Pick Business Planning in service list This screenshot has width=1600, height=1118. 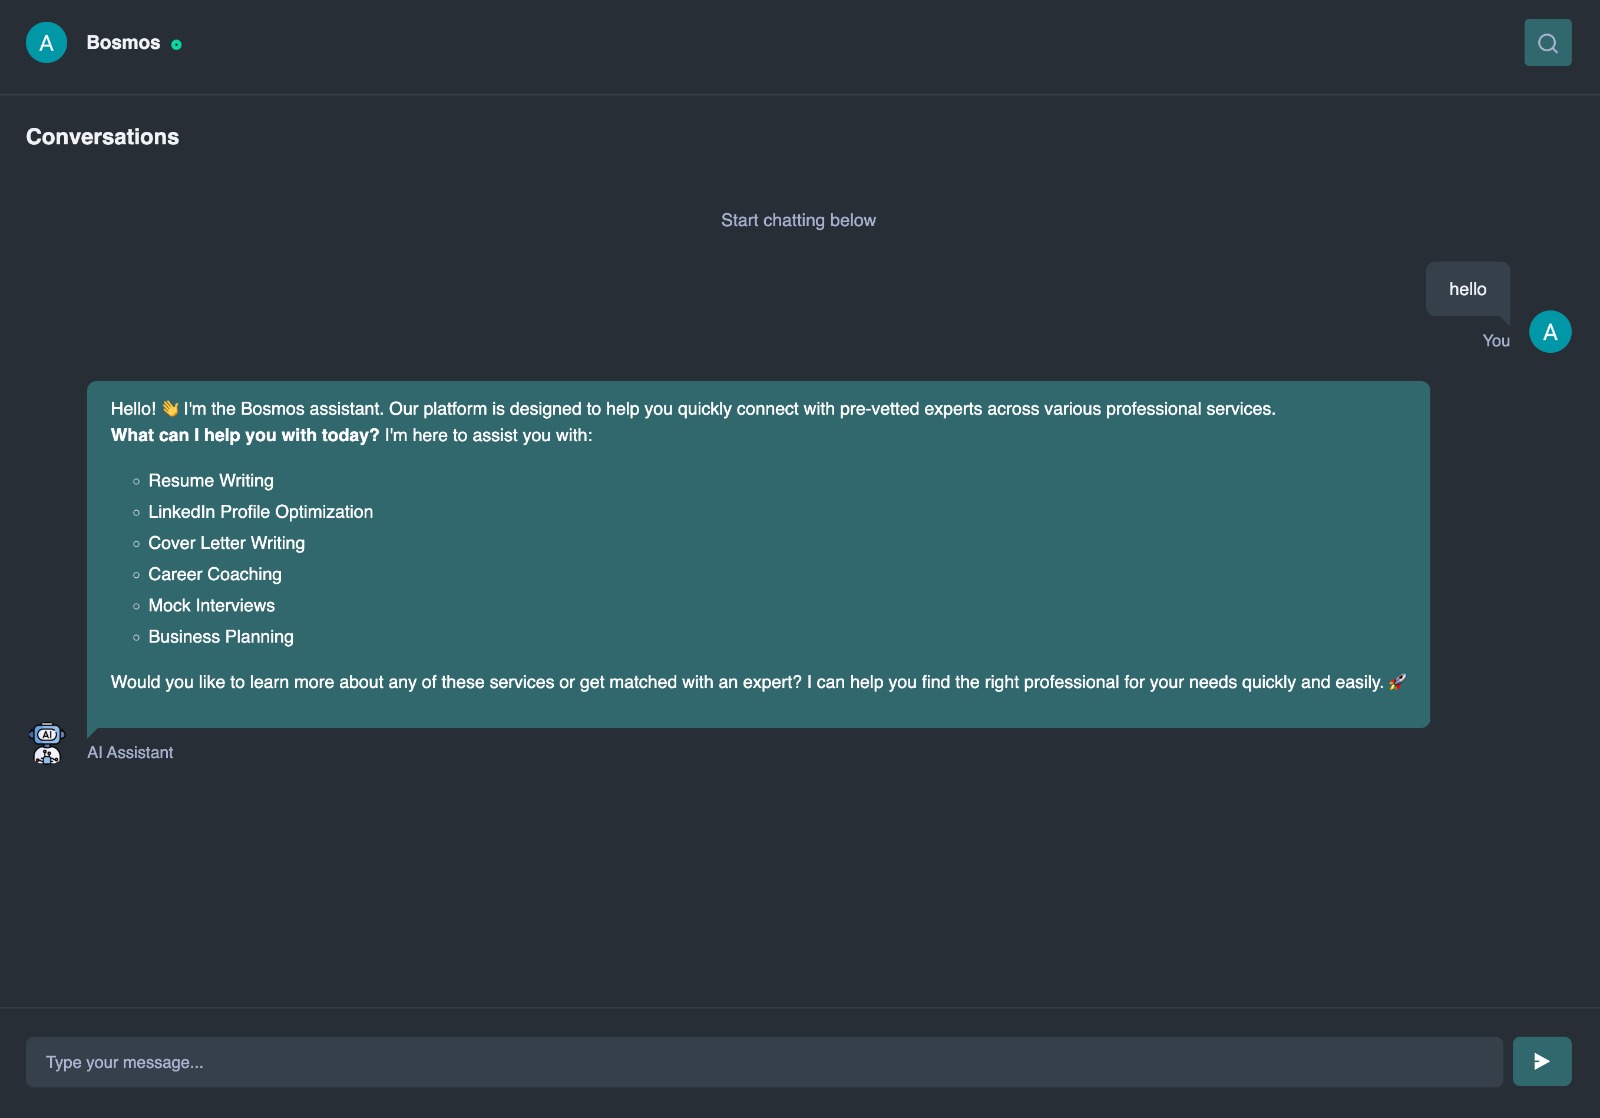pyautogui.click(x=221, y=637)
